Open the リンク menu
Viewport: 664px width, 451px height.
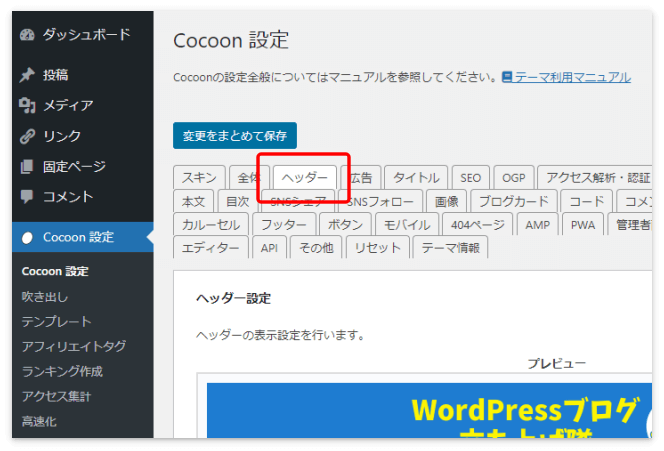[83, 136]
